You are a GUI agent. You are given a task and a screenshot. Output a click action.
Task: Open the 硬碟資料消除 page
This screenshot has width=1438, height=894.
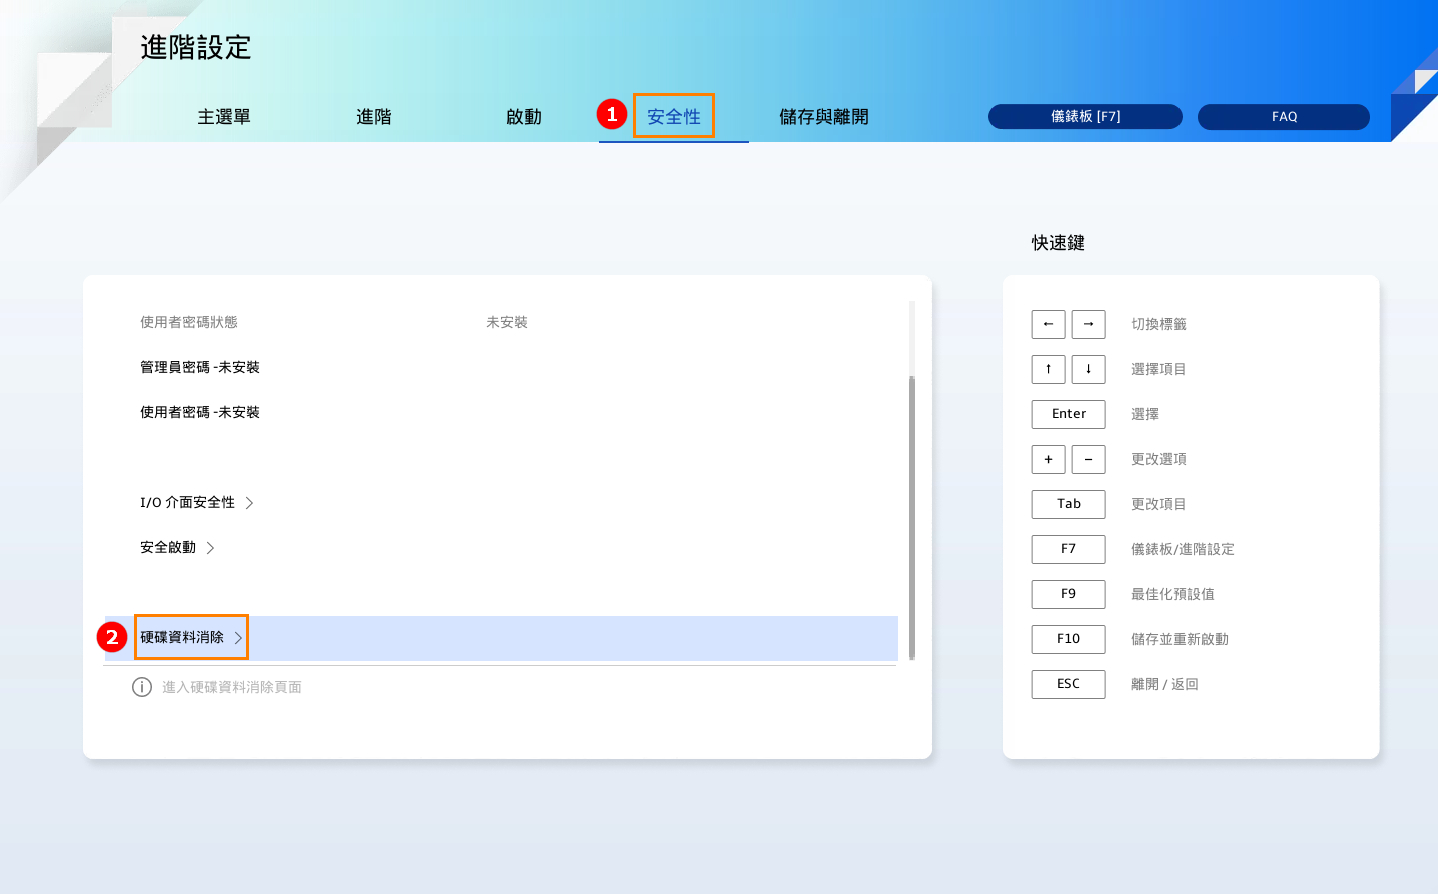(x=191, y=637)
